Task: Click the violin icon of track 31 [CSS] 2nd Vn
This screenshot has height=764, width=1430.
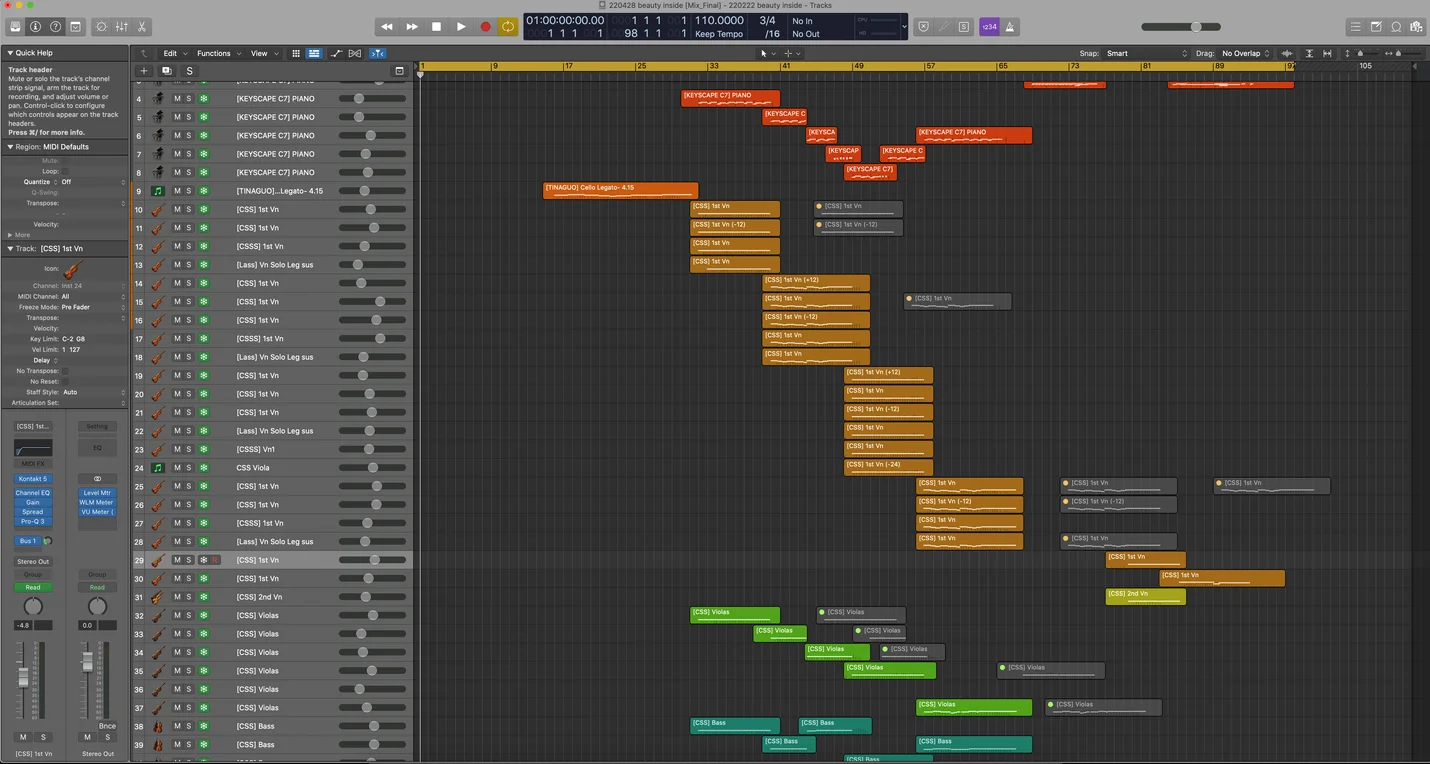Action: [x=158, y=597]
